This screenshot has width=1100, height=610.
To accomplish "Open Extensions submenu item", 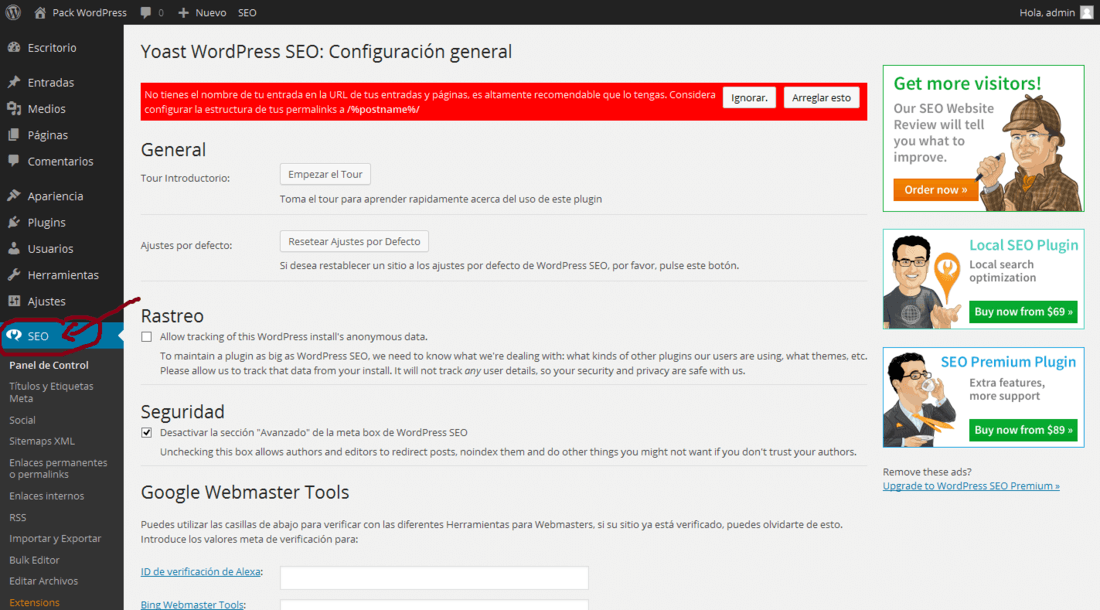I will coord(34,602).
